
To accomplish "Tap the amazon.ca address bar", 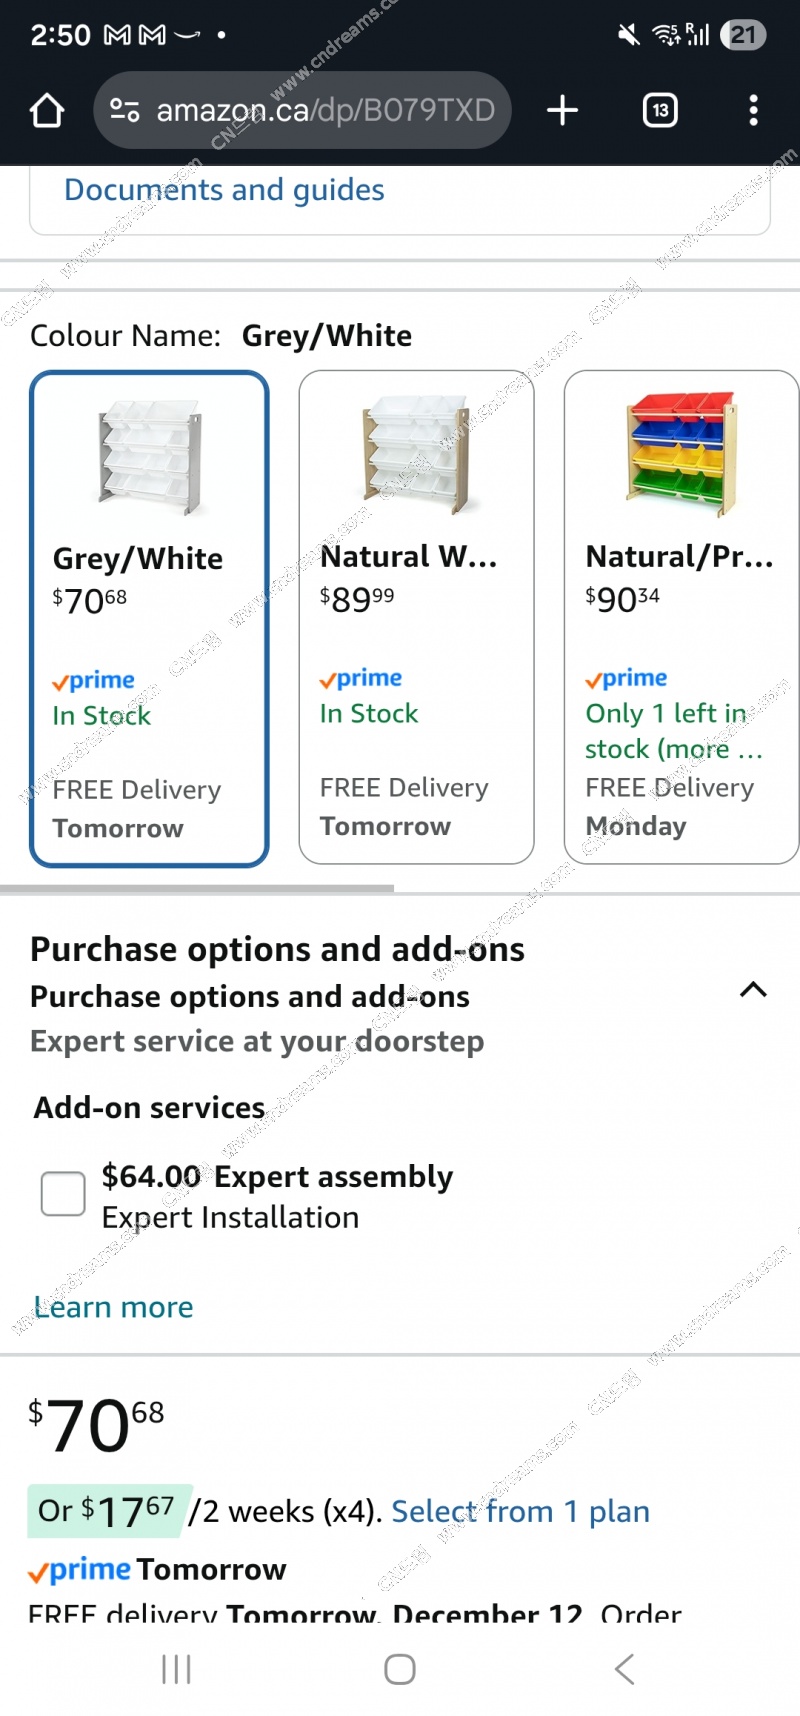I will coord(325,110).
